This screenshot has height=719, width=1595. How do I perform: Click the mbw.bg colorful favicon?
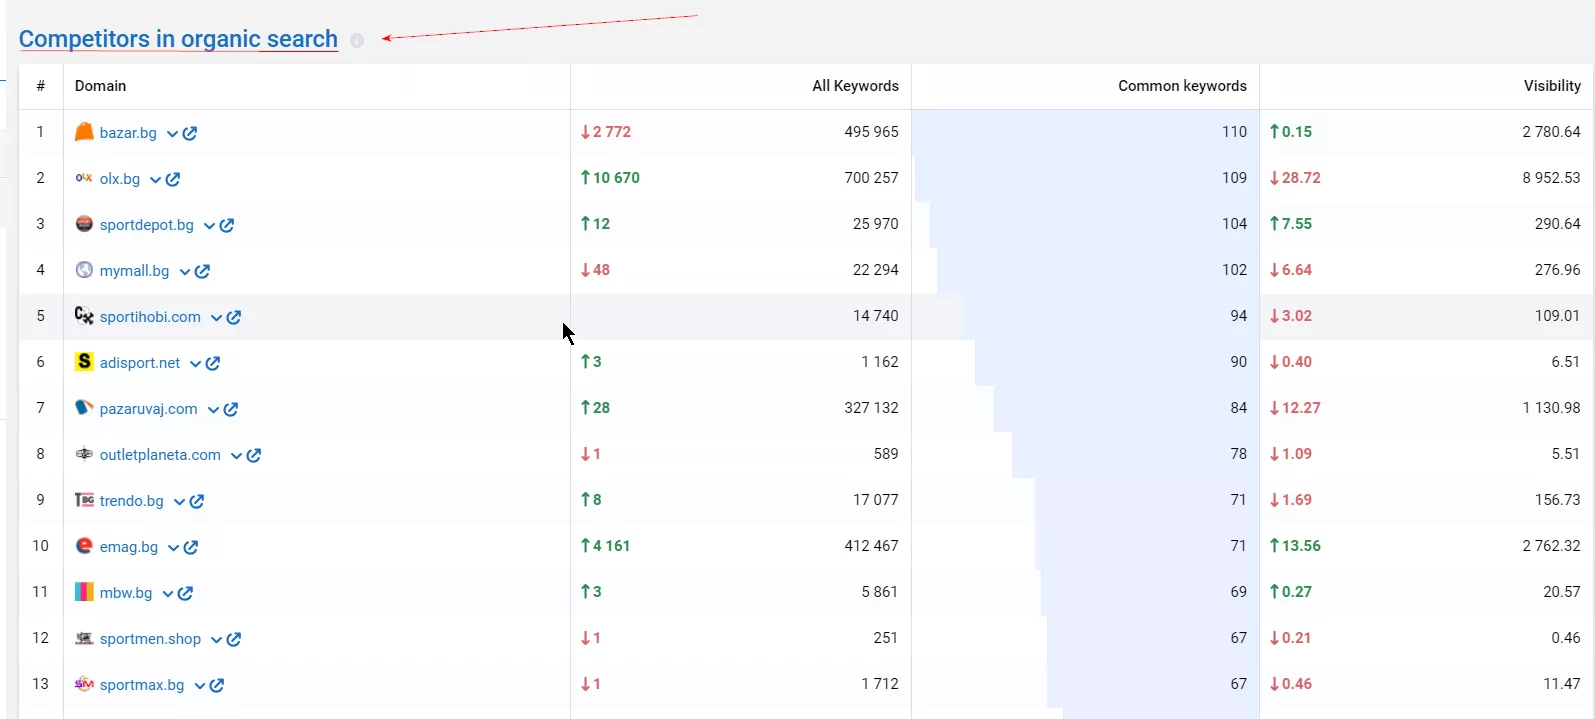click(x=84, y=591)
